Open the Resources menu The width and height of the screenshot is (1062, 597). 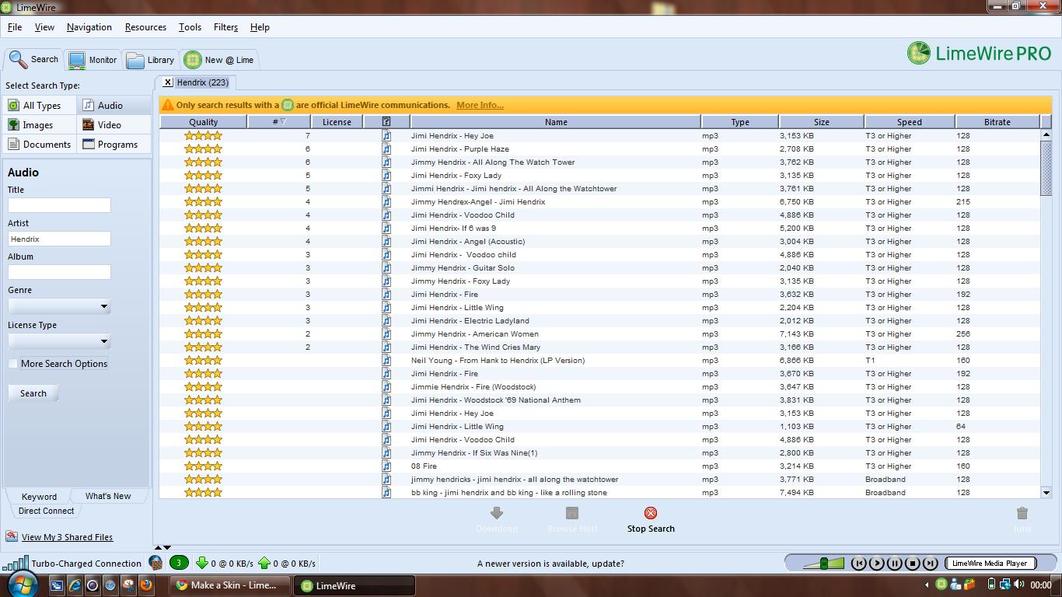[145, 27]
